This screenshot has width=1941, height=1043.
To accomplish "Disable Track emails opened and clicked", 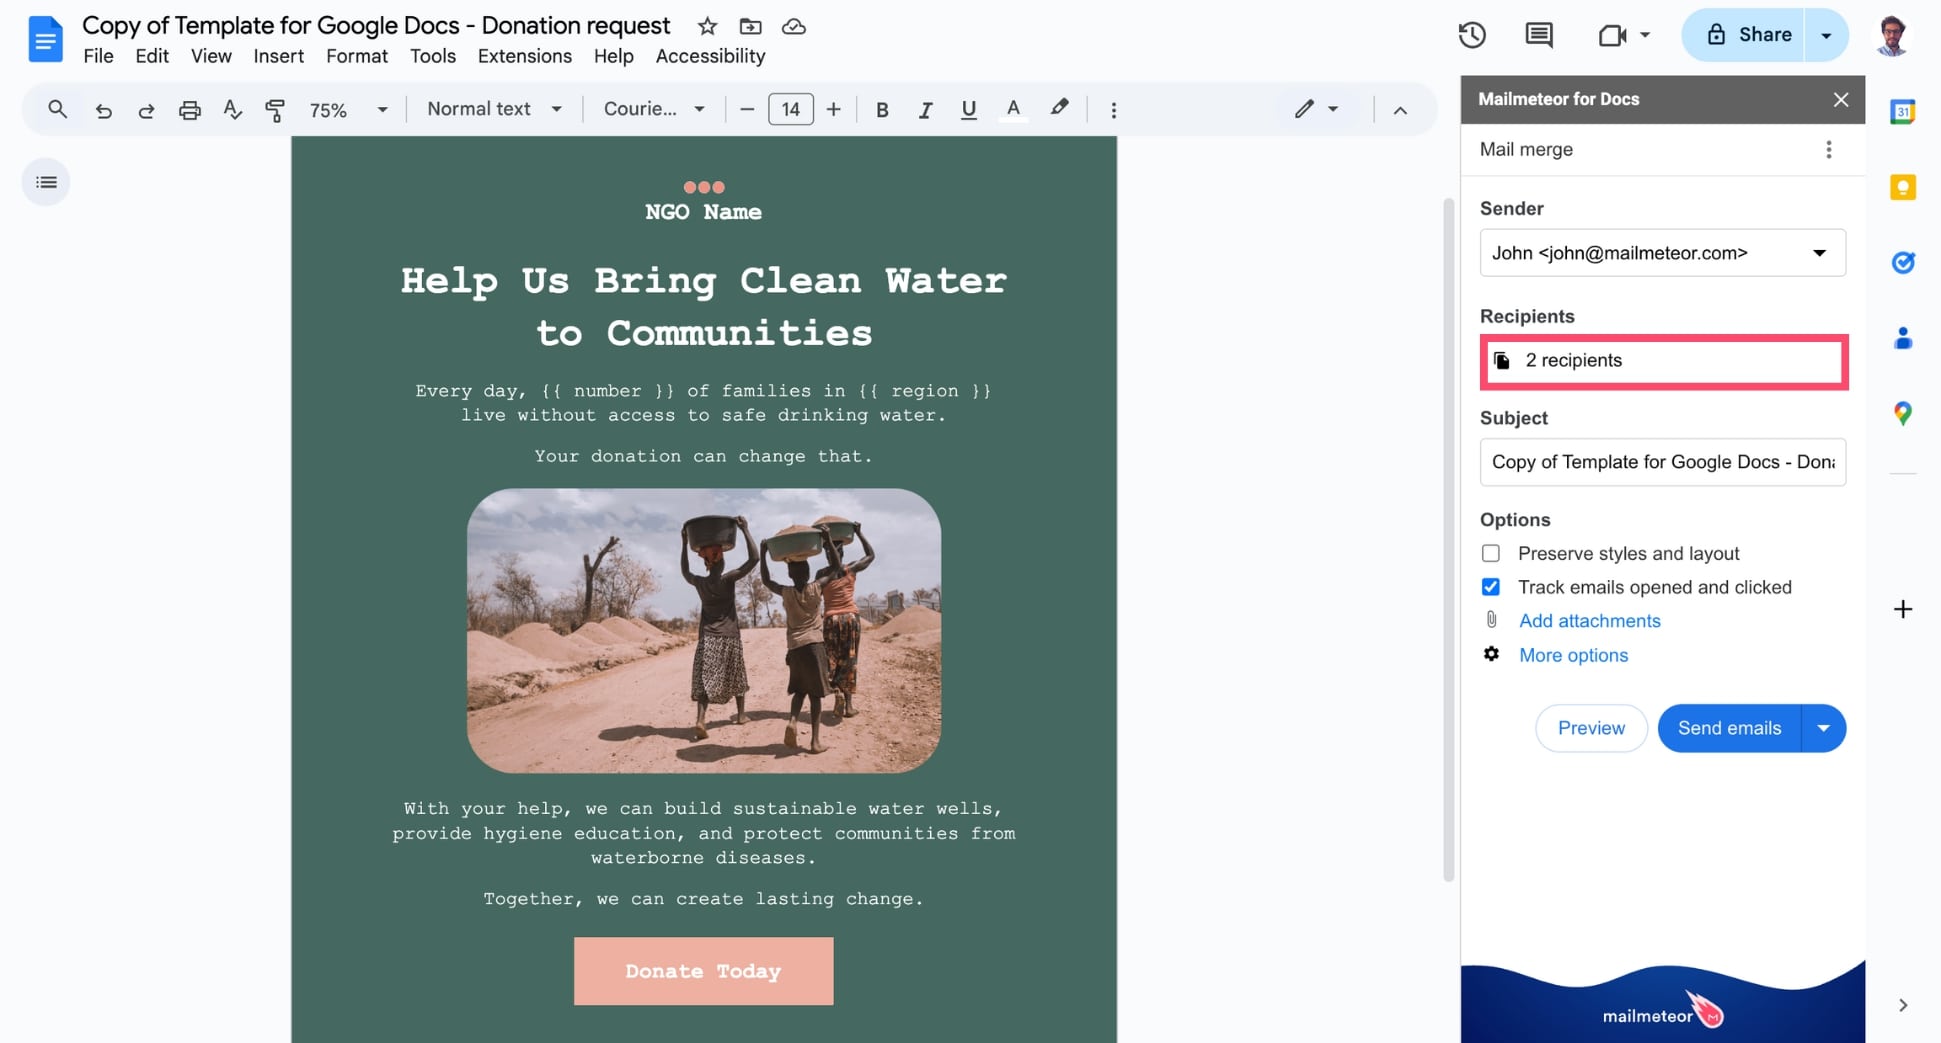I will [x=1491, y=587].
